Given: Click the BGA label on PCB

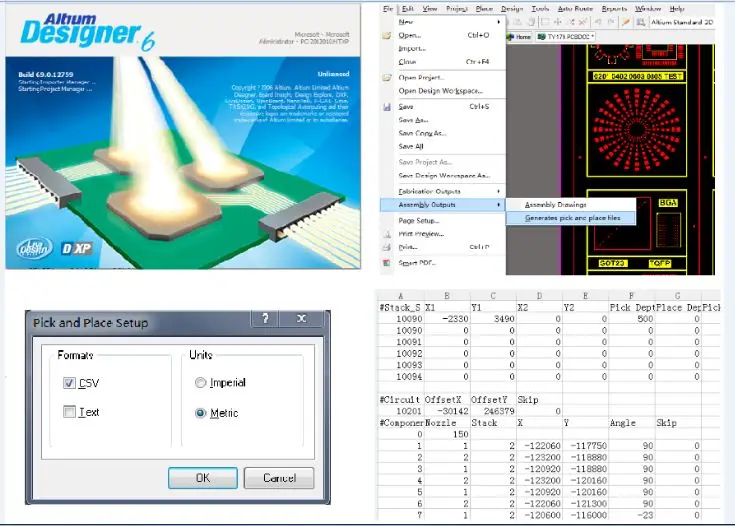Looking at the screenshot, I should [668, 203].
